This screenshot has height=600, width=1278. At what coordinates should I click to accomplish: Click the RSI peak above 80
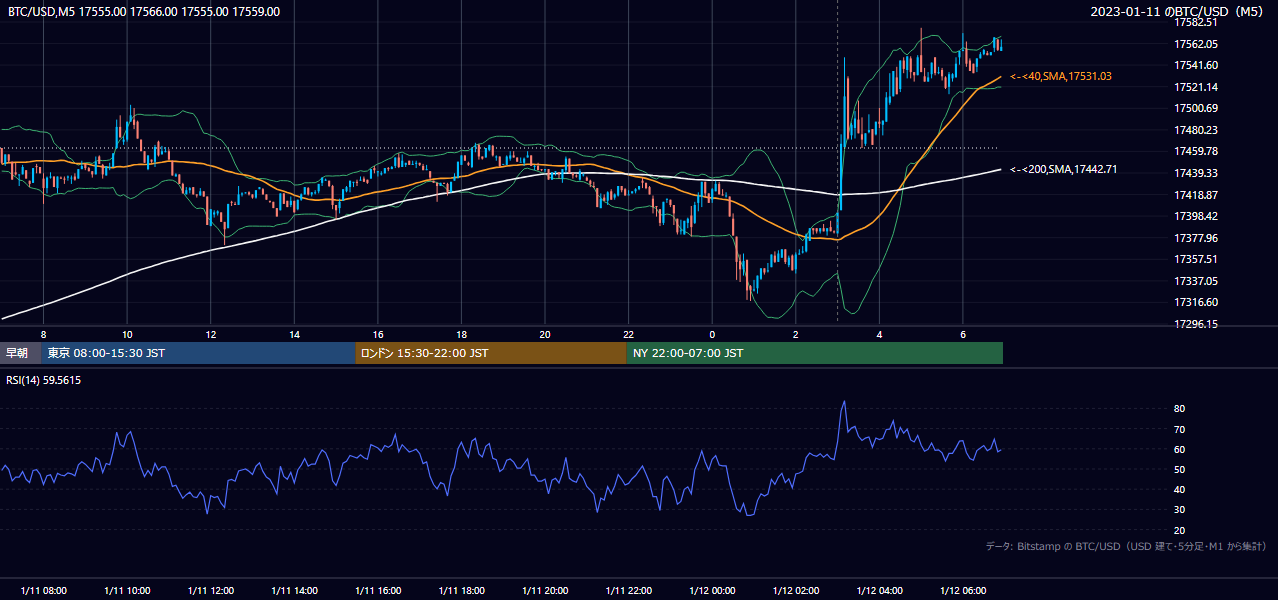(844, 402)
